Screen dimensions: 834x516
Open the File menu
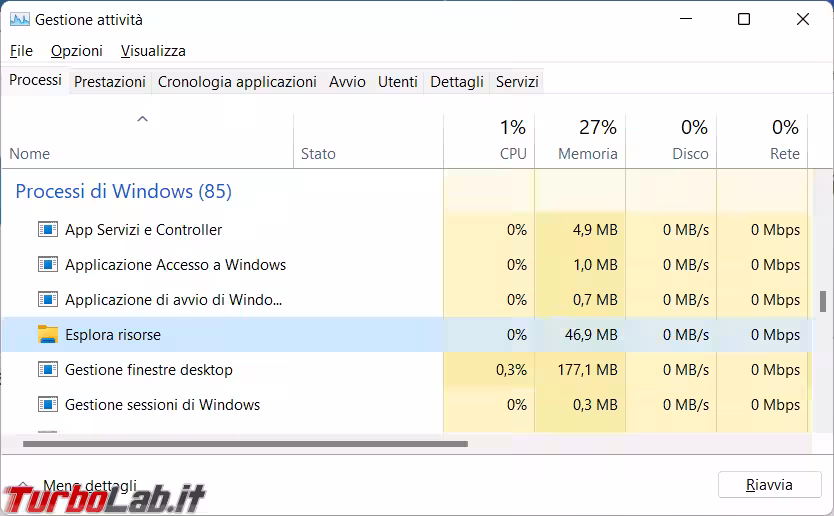click(x=21, y=51)
